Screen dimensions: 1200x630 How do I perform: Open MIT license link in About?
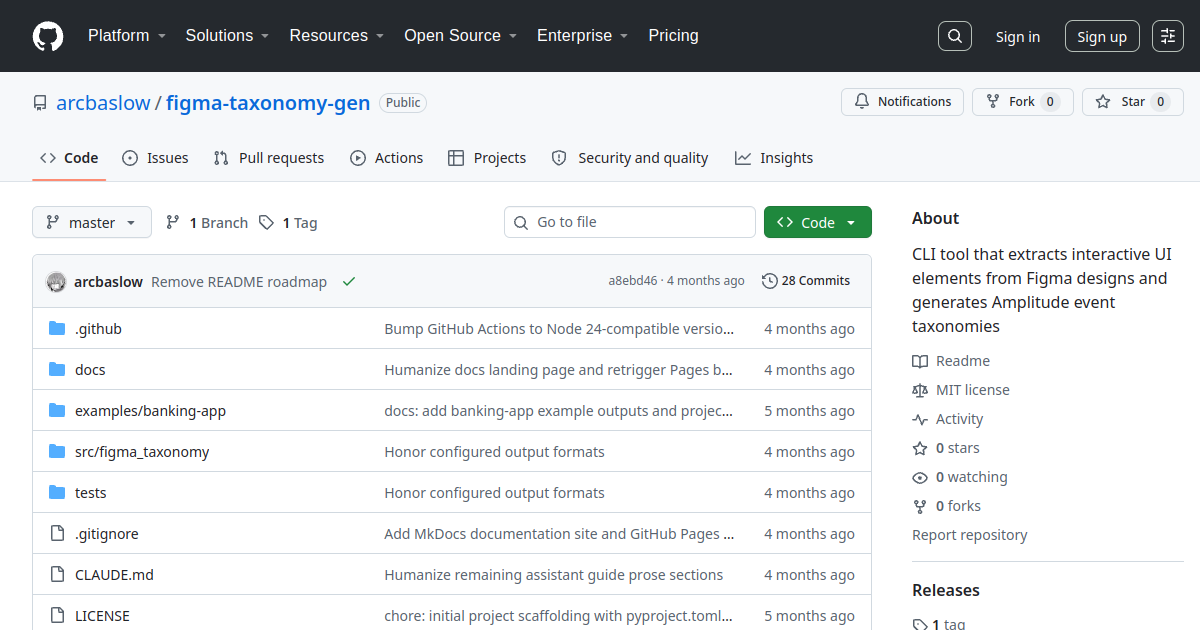point(961,390)
